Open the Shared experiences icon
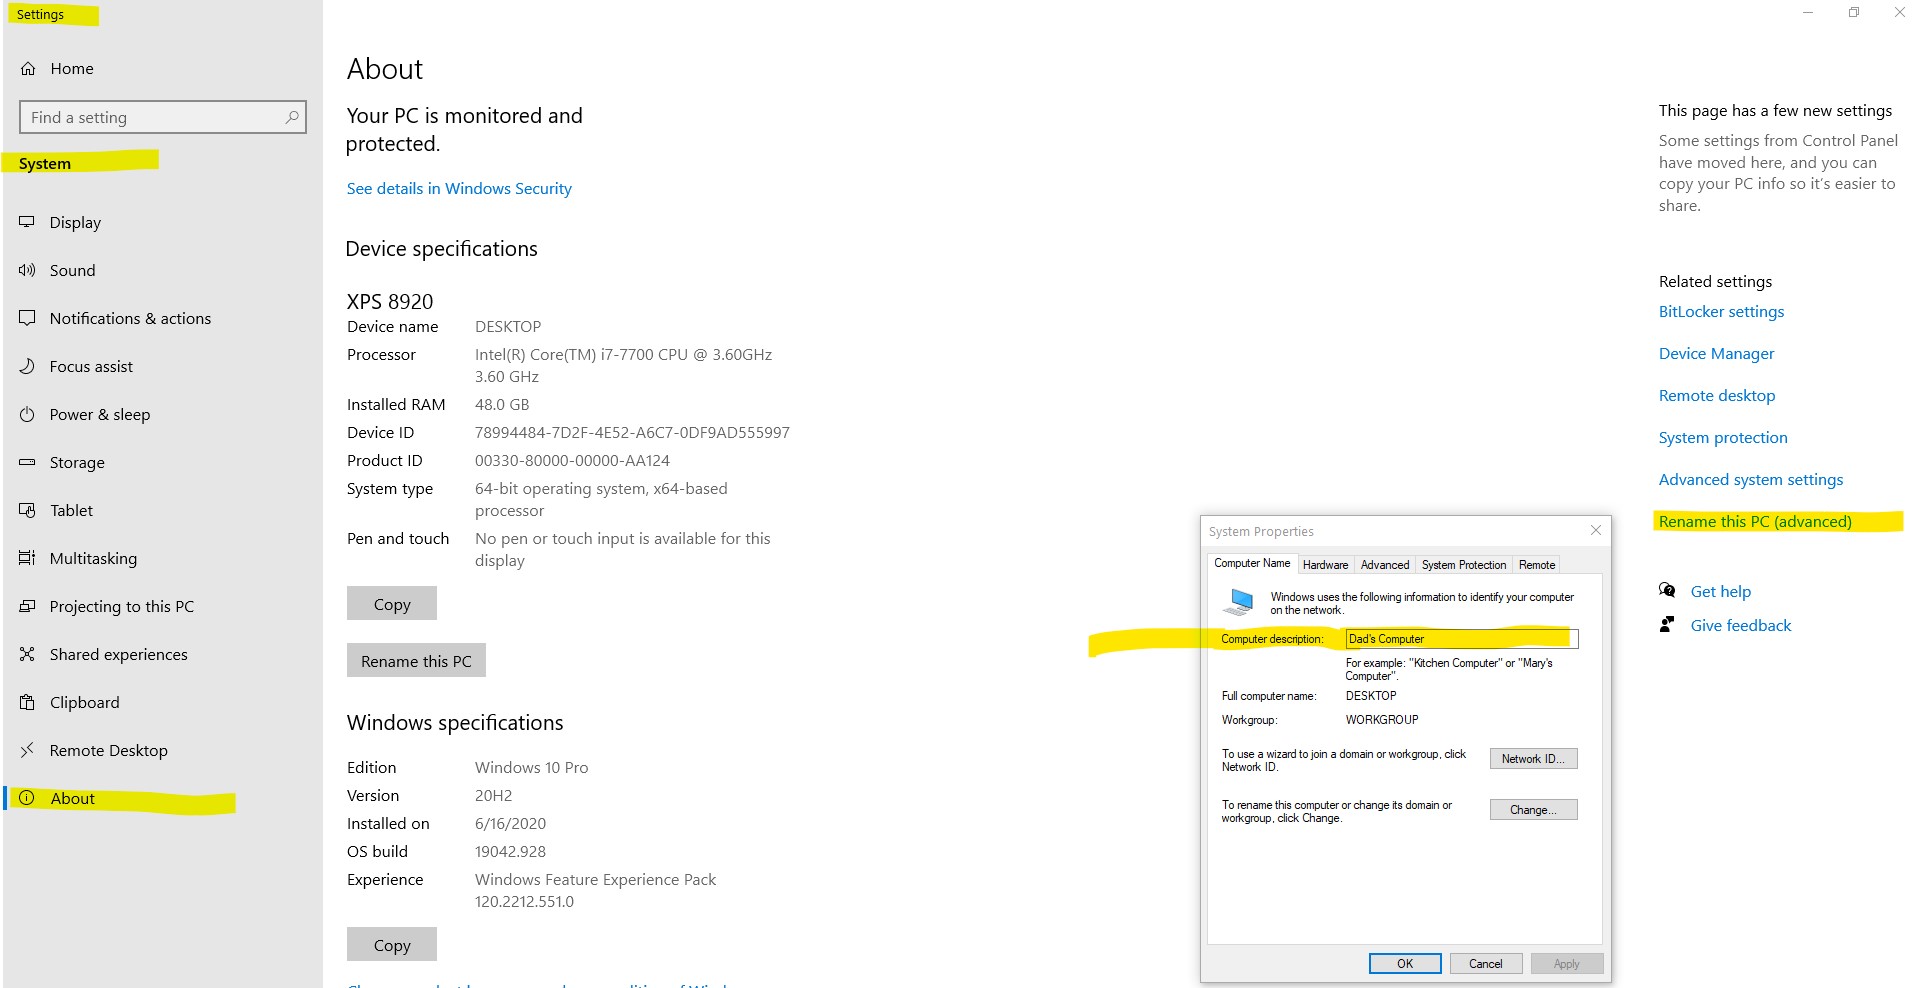This screenshot has height=988, width=1923. coord(27,654)
